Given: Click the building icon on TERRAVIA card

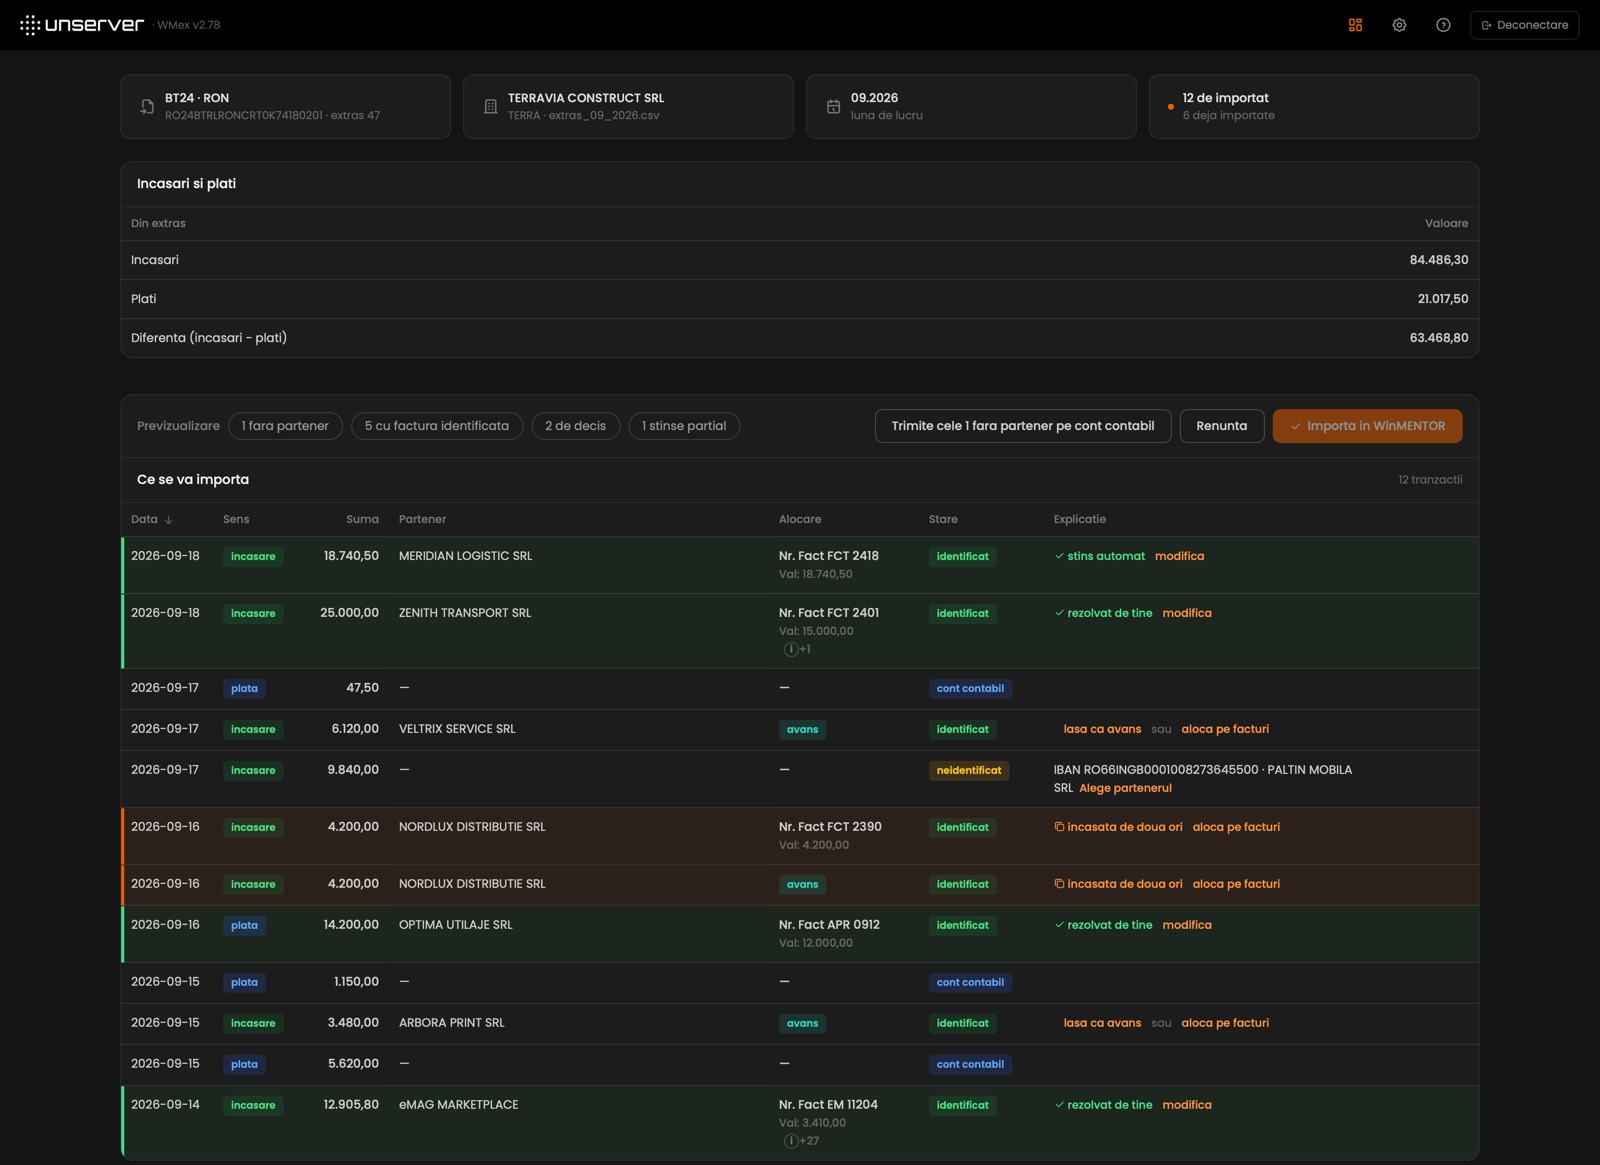Looking at the screenshot, I should pyautogui.click(x=490, y=106).
